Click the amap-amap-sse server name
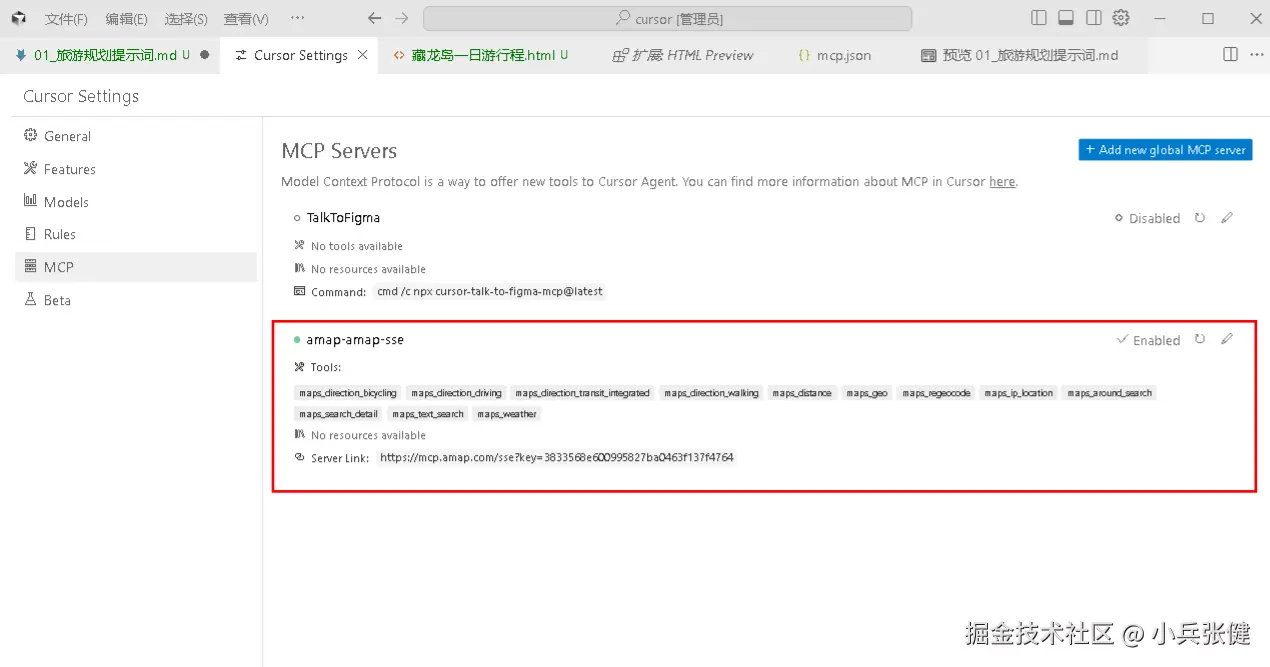 (x=355, y=340)
